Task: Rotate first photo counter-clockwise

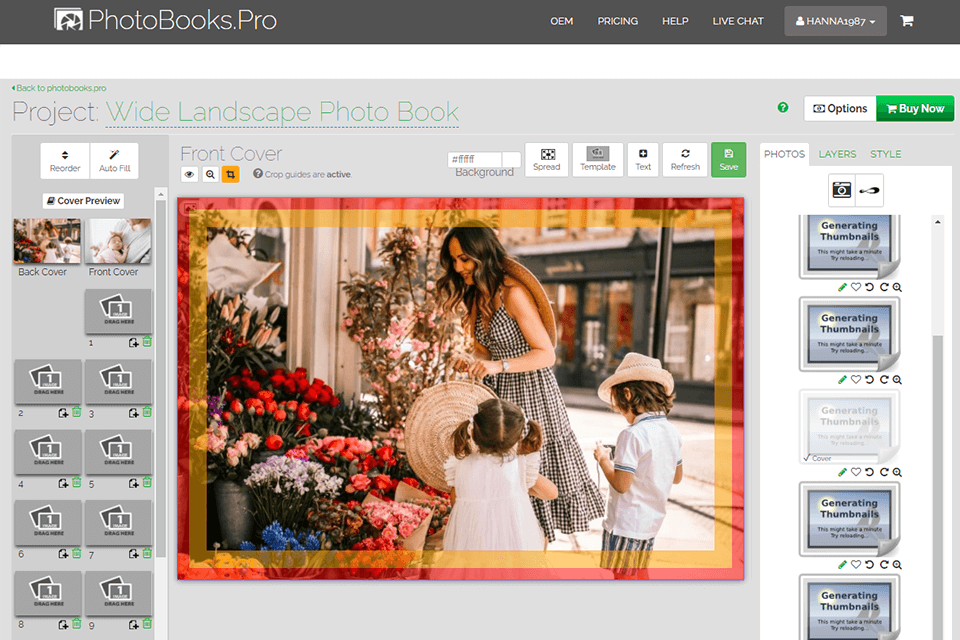Action: pyautogui.click(x=869, y=287)
